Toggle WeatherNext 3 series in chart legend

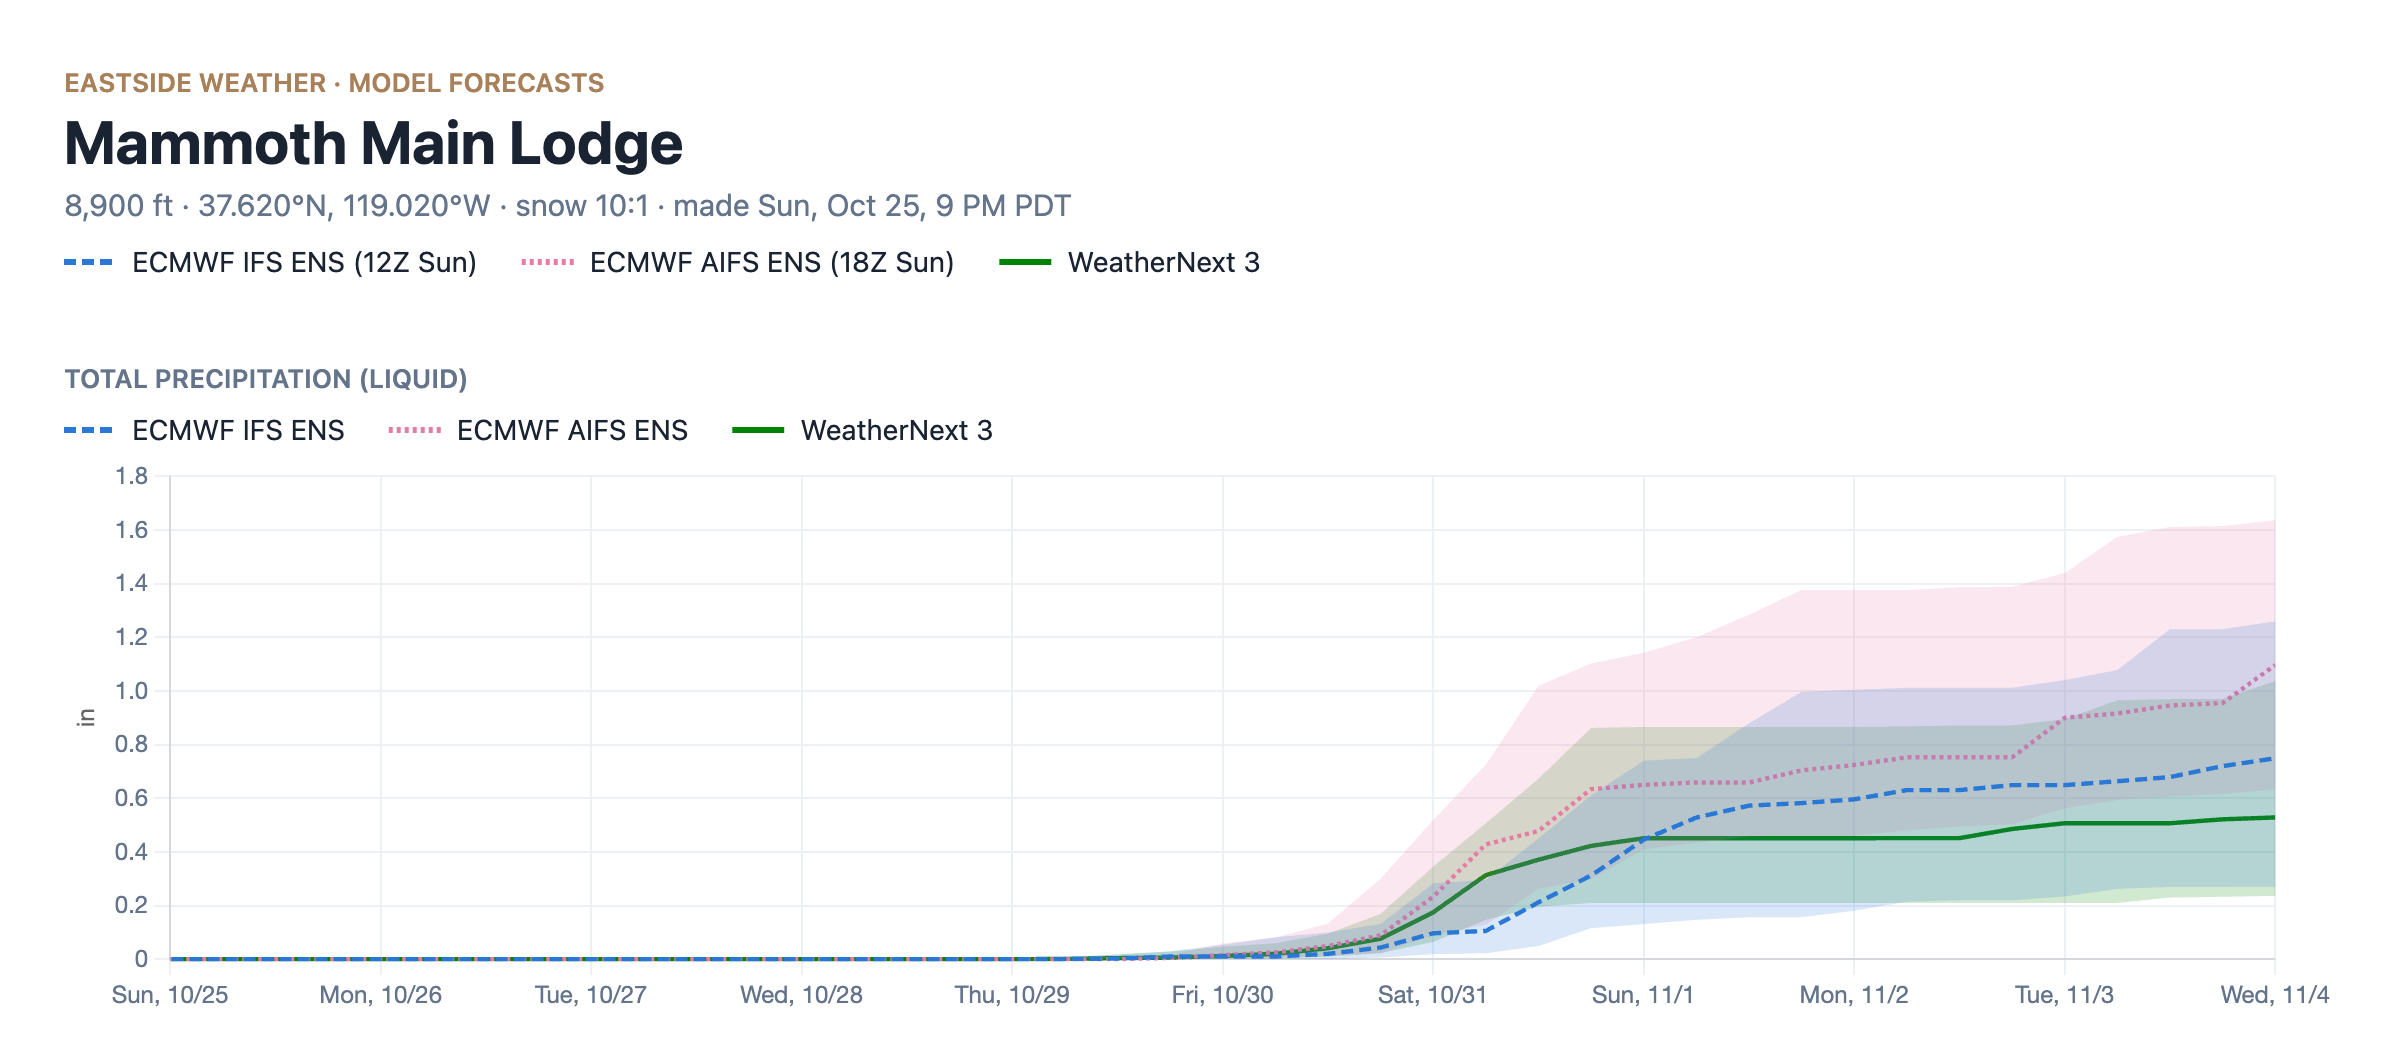point(862,430)
